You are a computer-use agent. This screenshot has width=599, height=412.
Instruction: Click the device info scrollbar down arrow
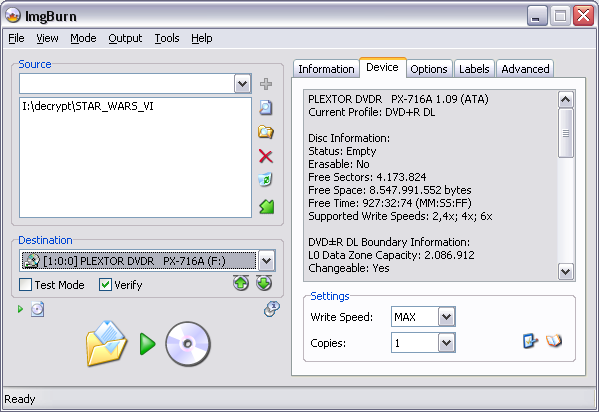click(x=565, y=272)
